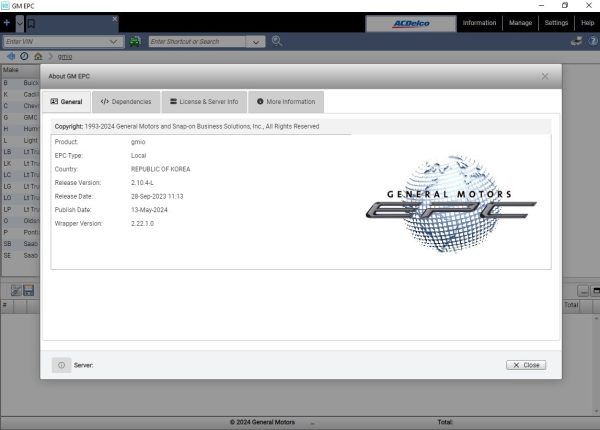The image size is (600, 430).
Task: Switch to License & Server Info tab
Action: coord(204,102)
